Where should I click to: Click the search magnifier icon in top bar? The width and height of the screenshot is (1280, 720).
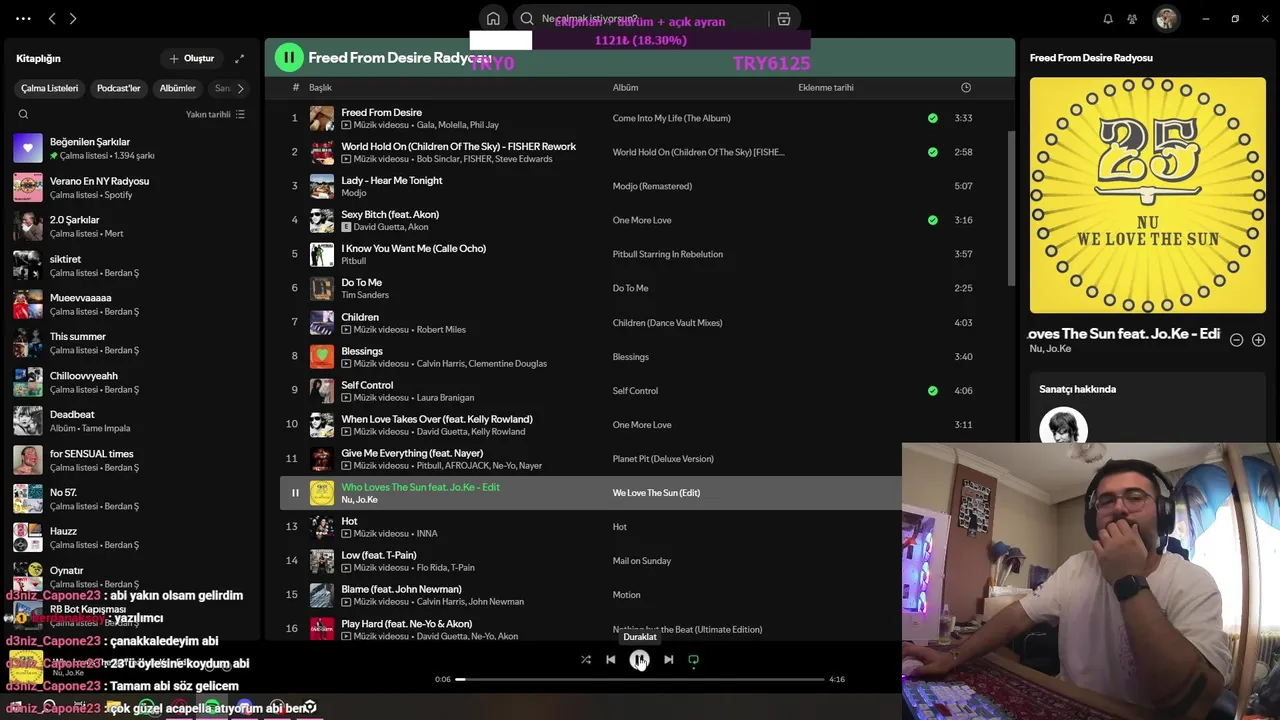coord(527,18)
